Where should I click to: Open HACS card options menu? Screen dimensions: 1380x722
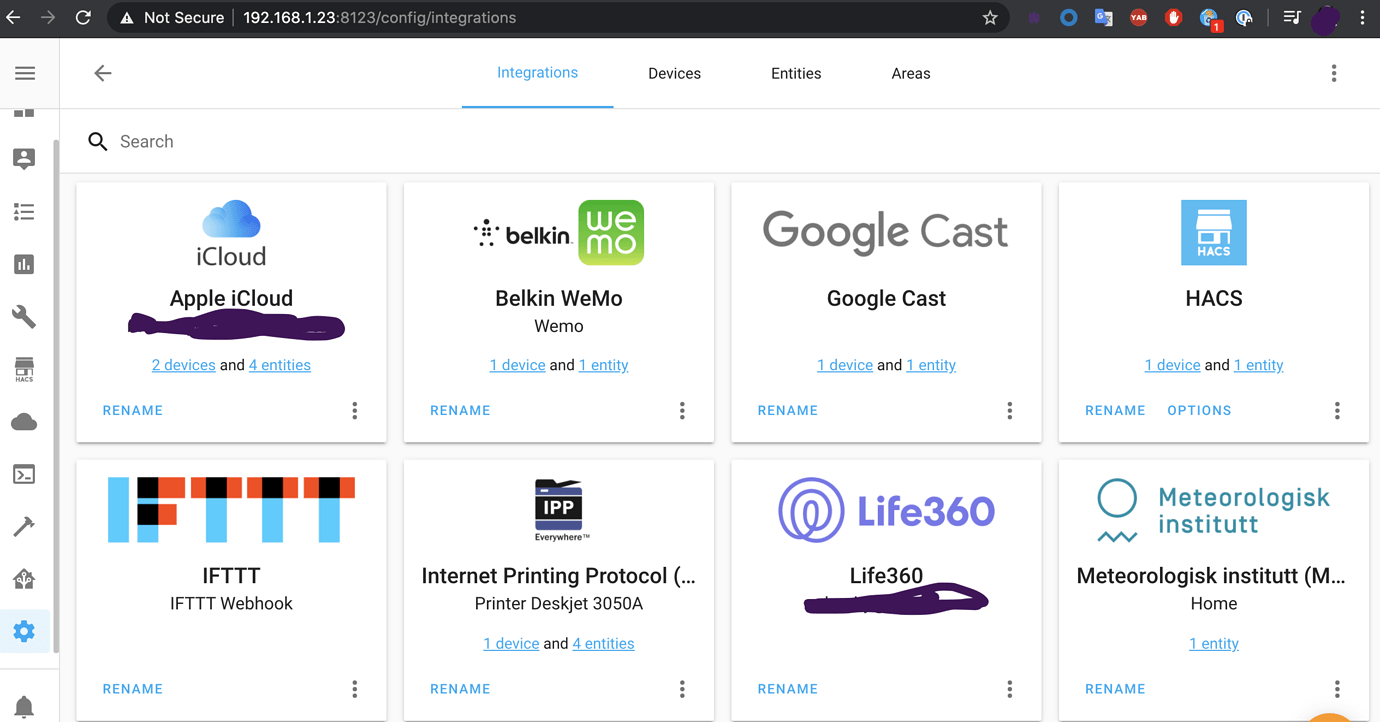coord(1337,411)
